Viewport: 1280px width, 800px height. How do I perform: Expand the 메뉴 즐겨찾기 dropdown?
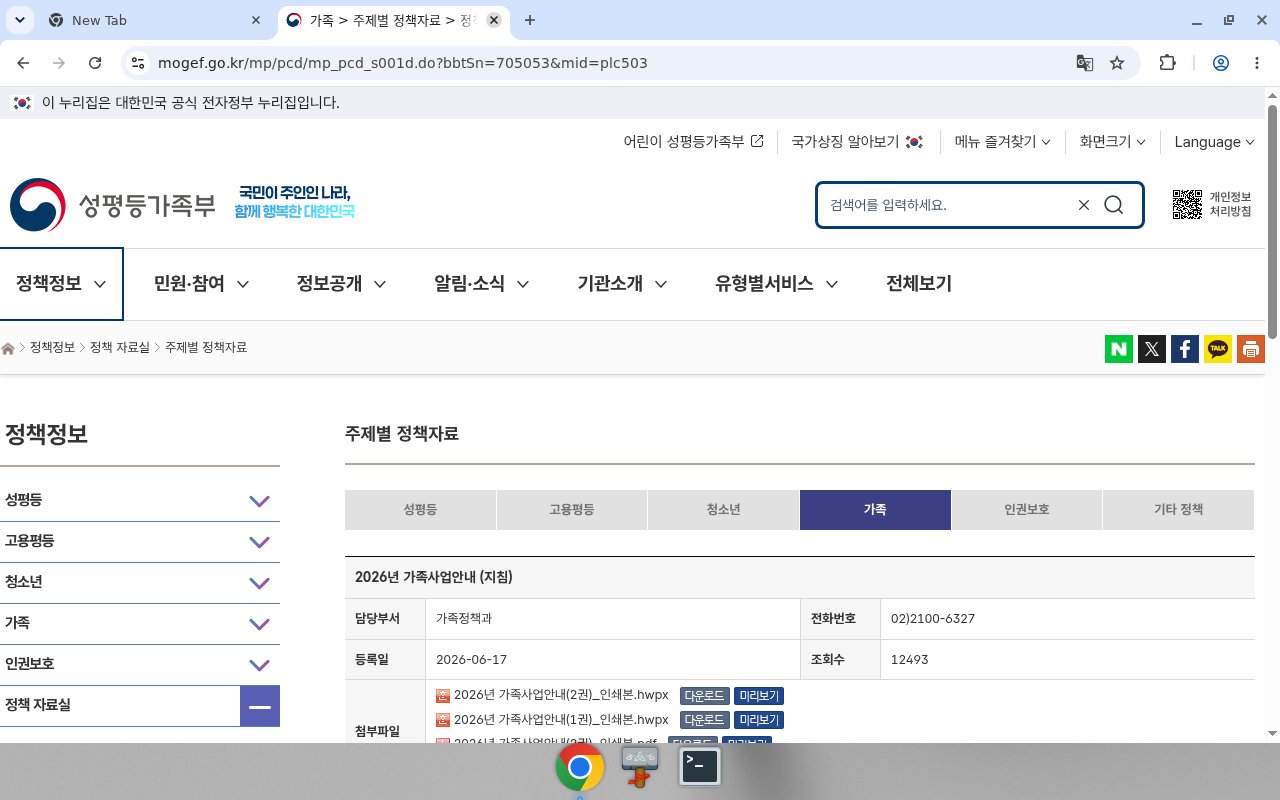[x=1003, y=142]
